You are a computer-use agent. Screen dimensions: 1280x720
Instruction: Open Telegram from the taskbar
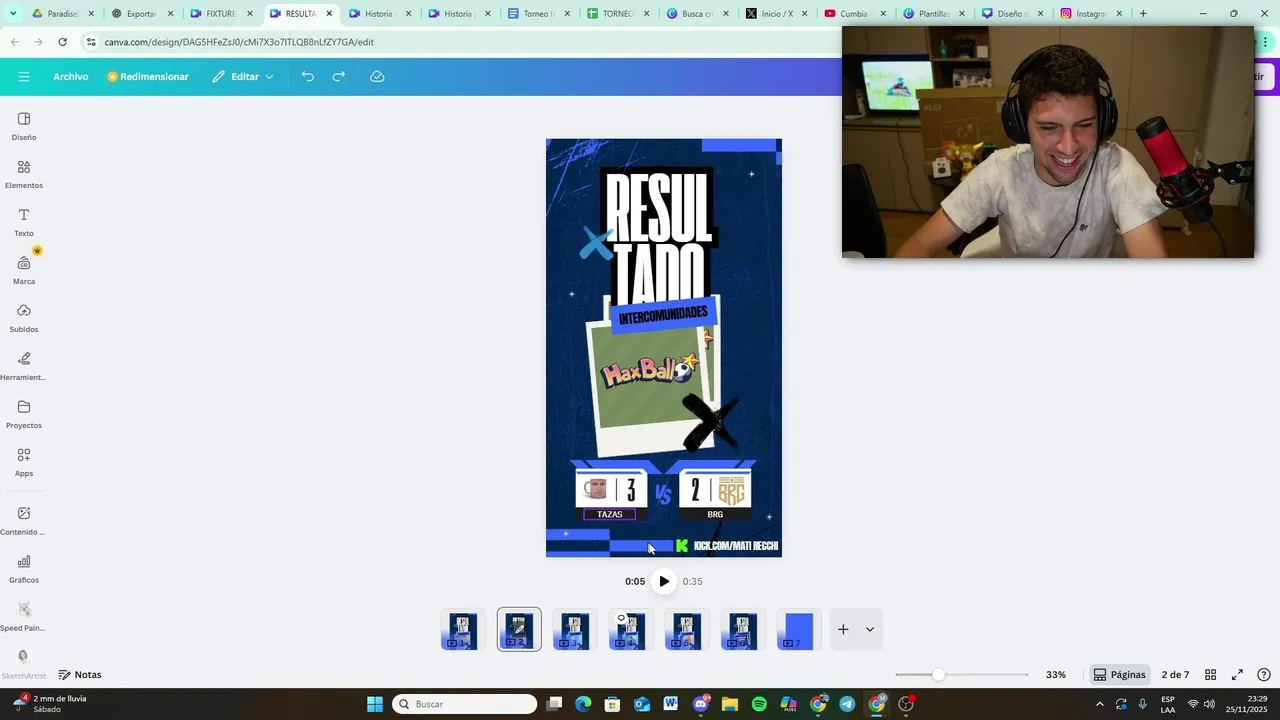click(847, 704)
